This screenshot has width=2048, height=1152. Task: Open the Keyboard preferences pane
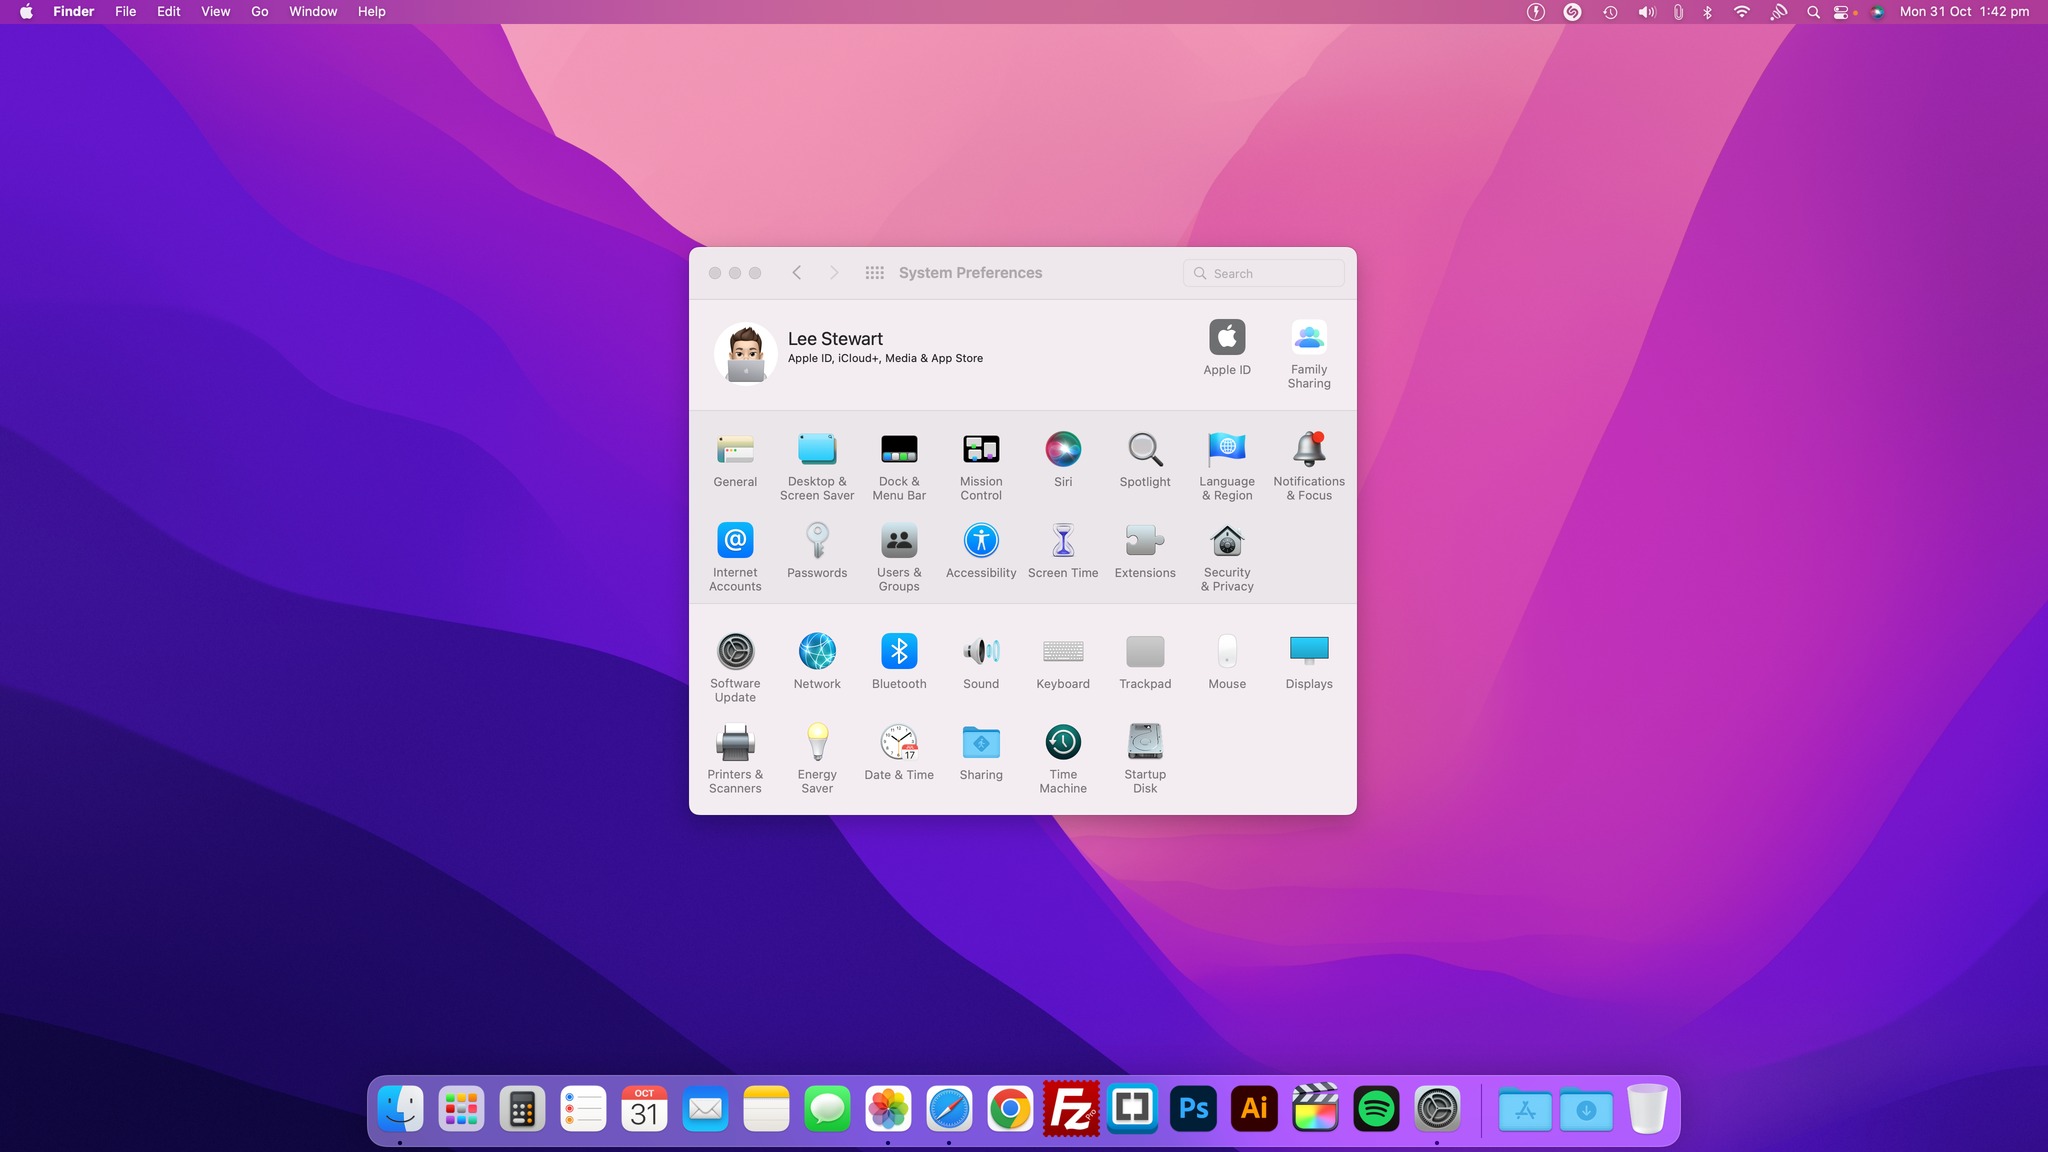pos(1063,662)
